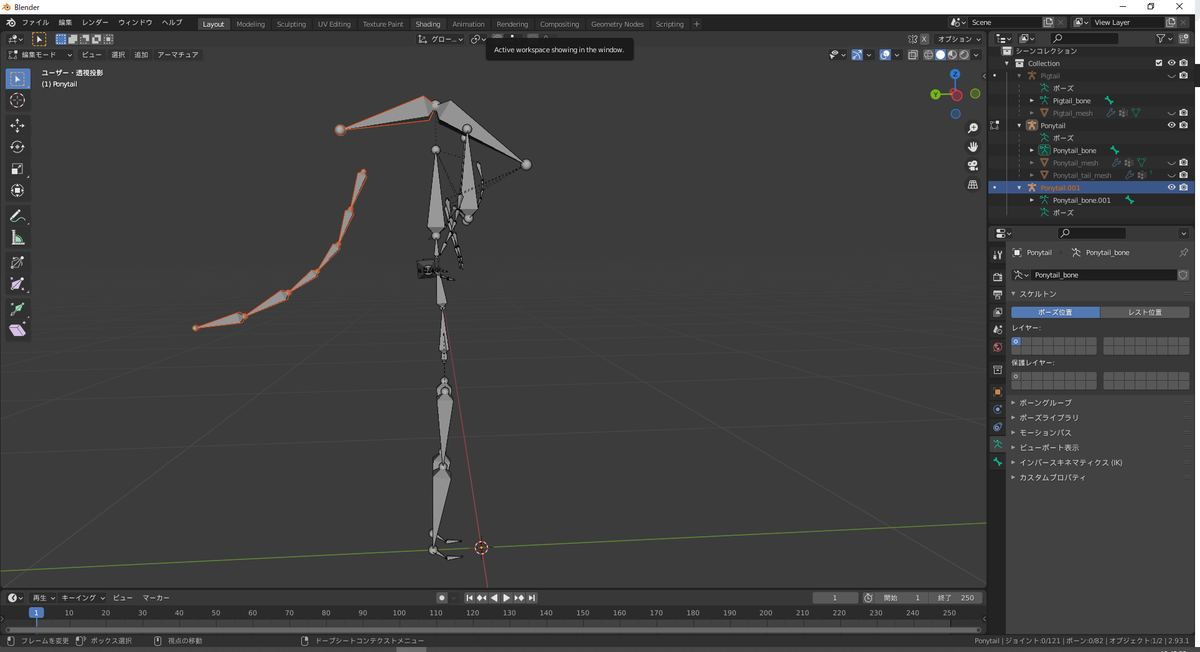Toggle X-ray display button
The height and width of the screenshot is (652, 1200).
tap(914, 55)
